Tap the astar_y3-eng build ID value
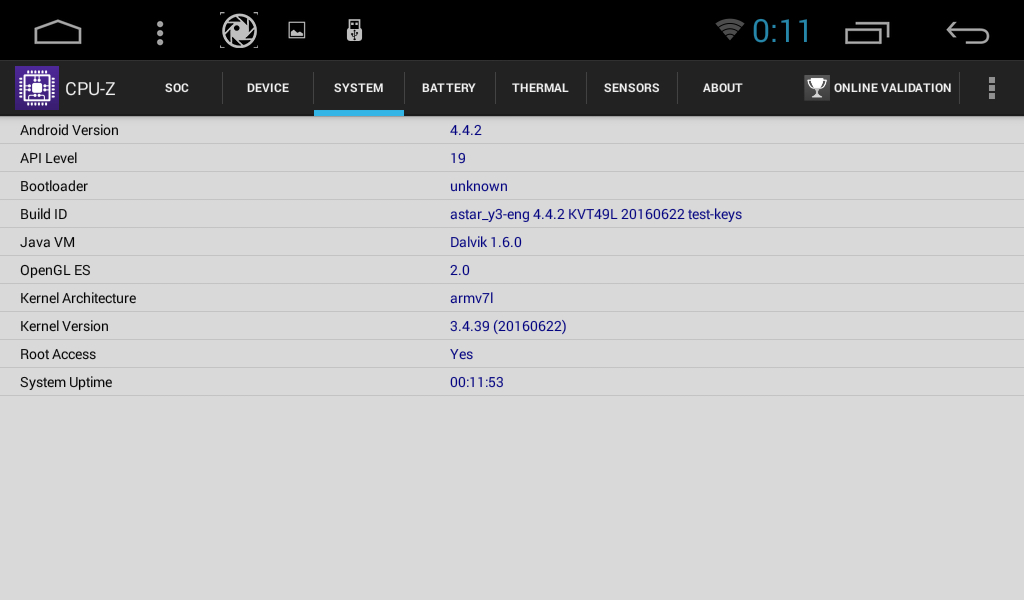 [596, 214]
